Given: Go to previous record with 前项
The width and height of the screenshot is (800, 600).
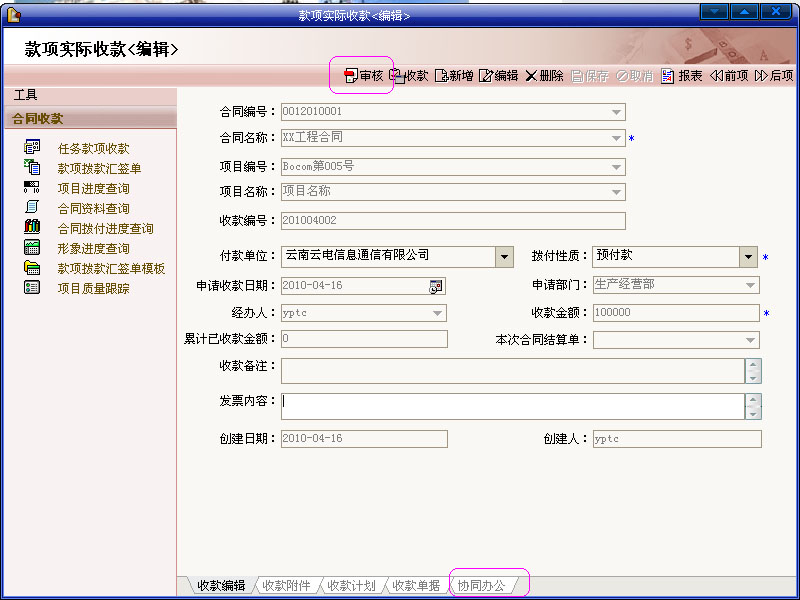Looking at the screenshot, I should click(x=729, y=76).
